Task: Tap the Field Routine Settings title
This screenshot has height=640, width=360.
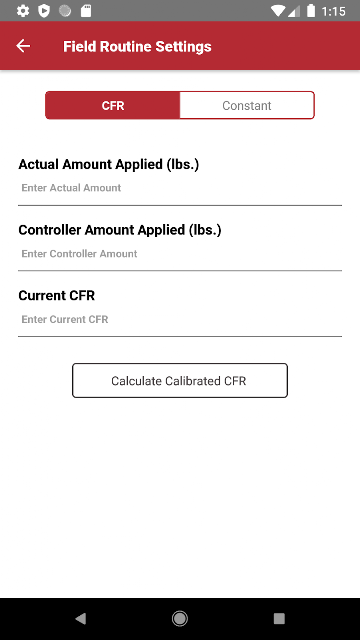Action: click(137, 47)
